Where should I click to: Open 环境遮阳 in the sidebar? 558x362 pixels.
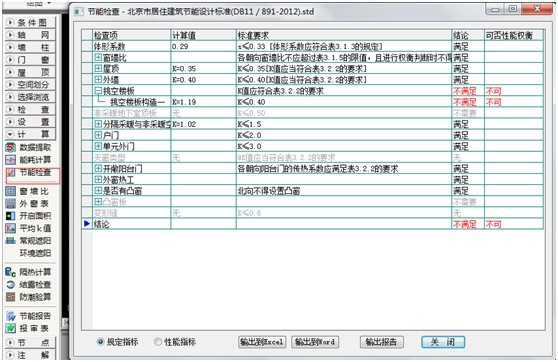point(35,253)
